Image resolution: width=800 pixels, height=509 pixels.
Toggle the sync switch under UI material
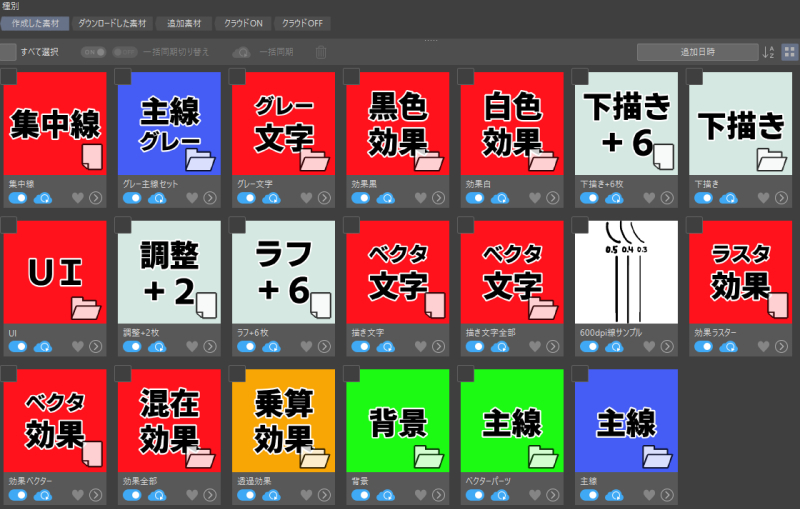(x=17, y=346)
